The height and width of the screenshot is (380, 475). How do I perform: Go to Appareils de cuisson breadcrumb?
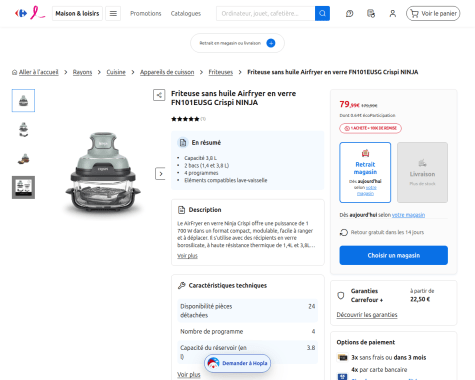pyautogui.click(x=167, y=72)
